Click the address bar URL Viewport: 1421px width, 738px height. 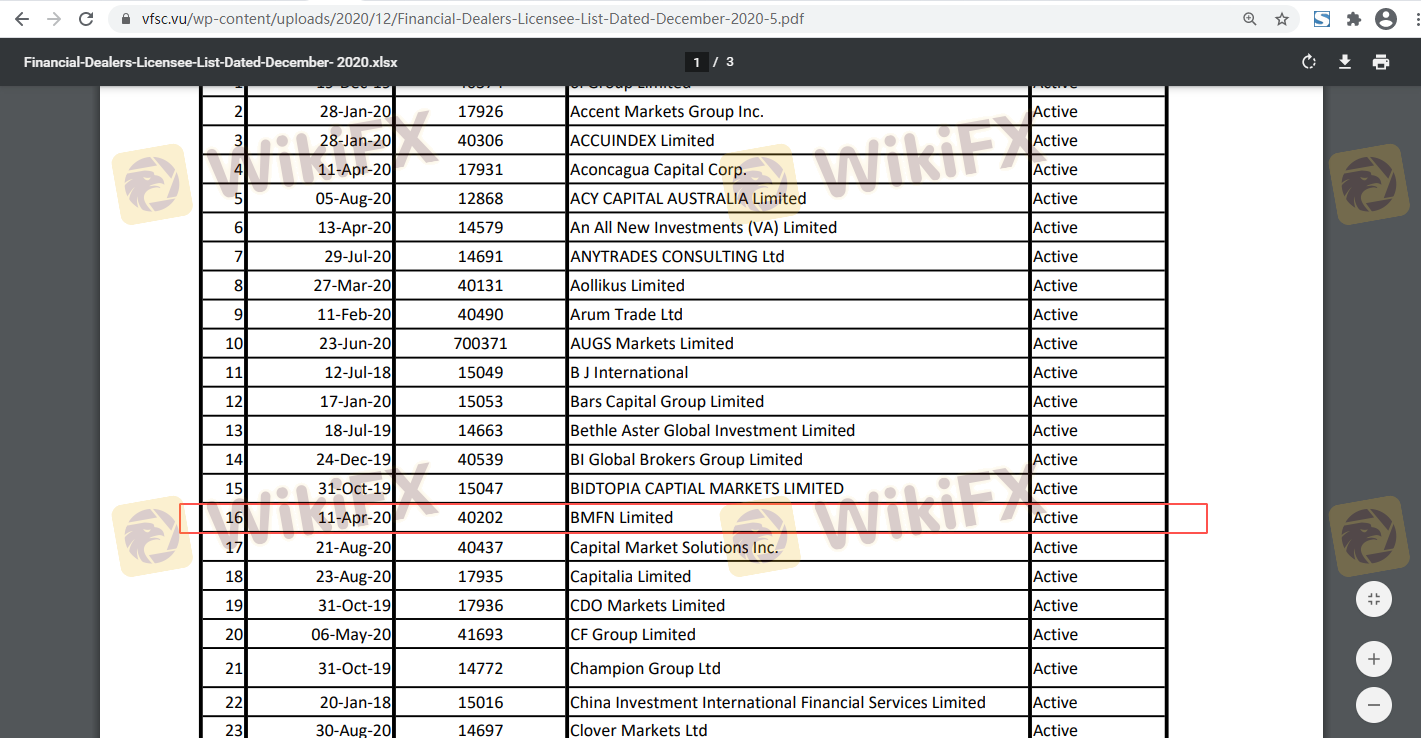tap(470, 19)
